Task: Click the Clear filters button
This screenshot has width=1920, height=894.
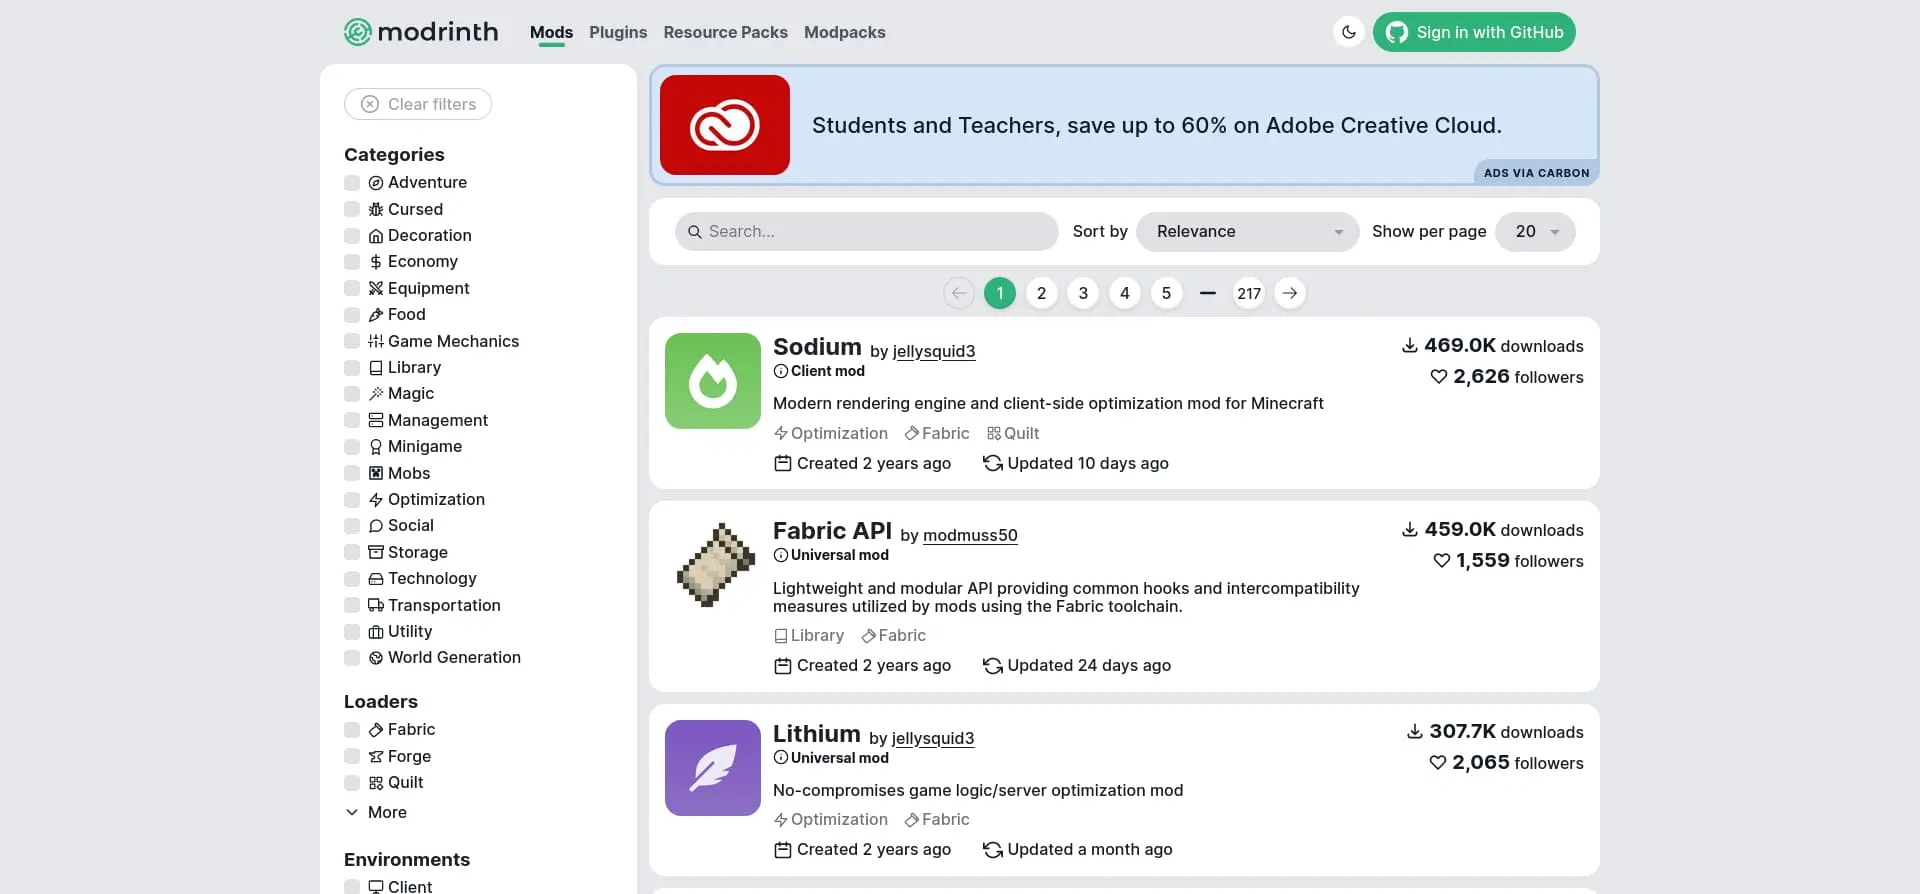Action: (418, 104)
